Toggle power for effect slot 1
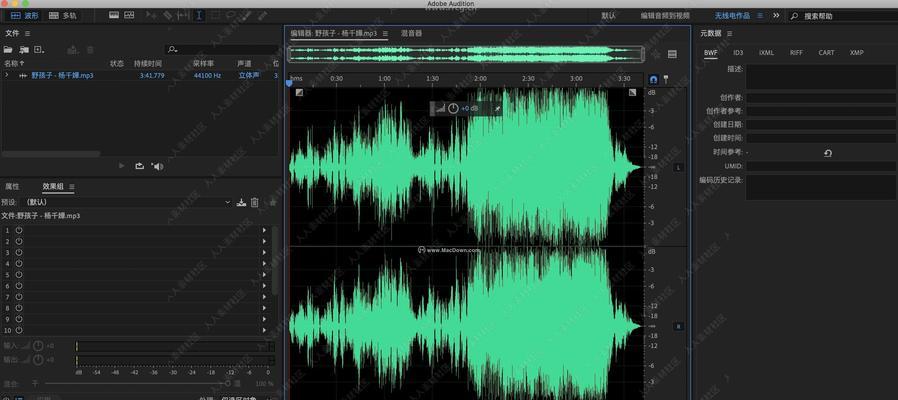 click(x=18, y=230)
